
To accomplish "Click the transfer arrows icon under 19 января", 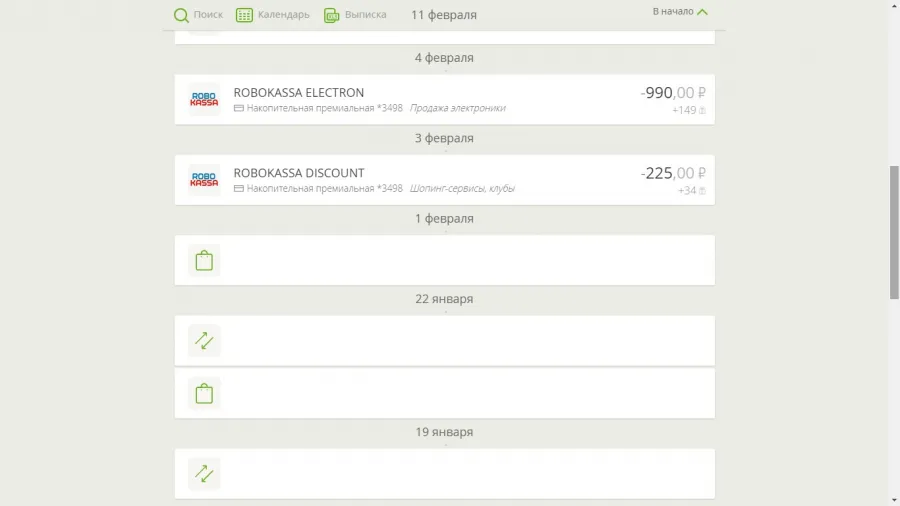I will (204, 474).
